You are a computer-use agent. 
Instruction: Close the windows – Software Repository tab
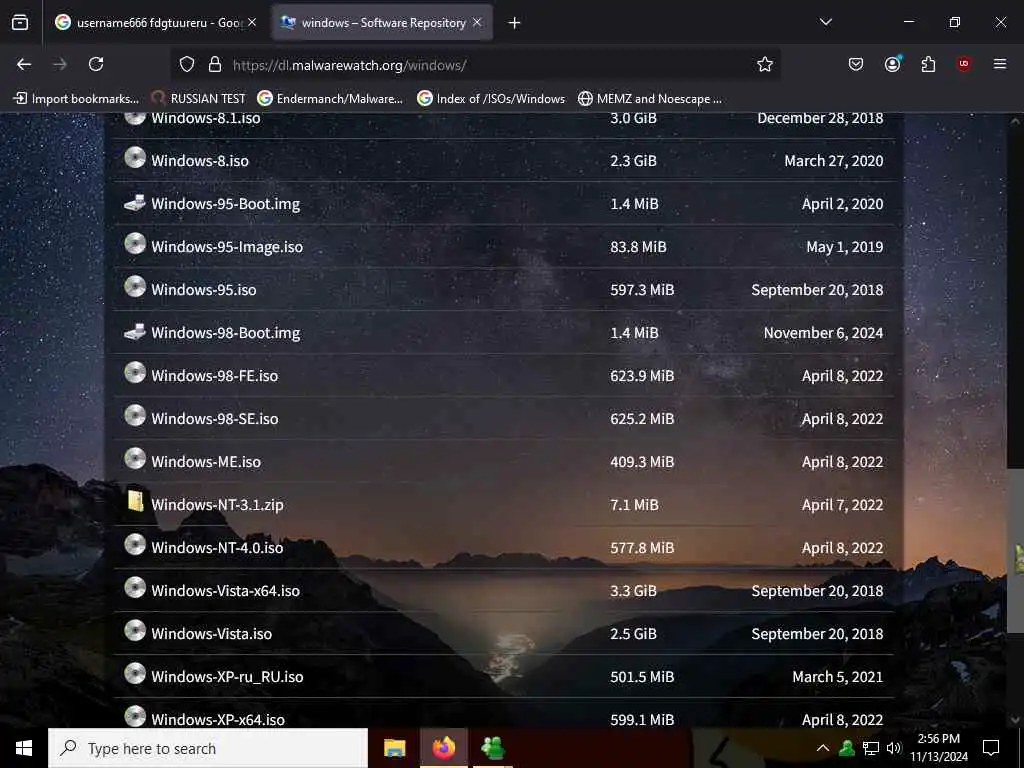click(x=477, y=22)
